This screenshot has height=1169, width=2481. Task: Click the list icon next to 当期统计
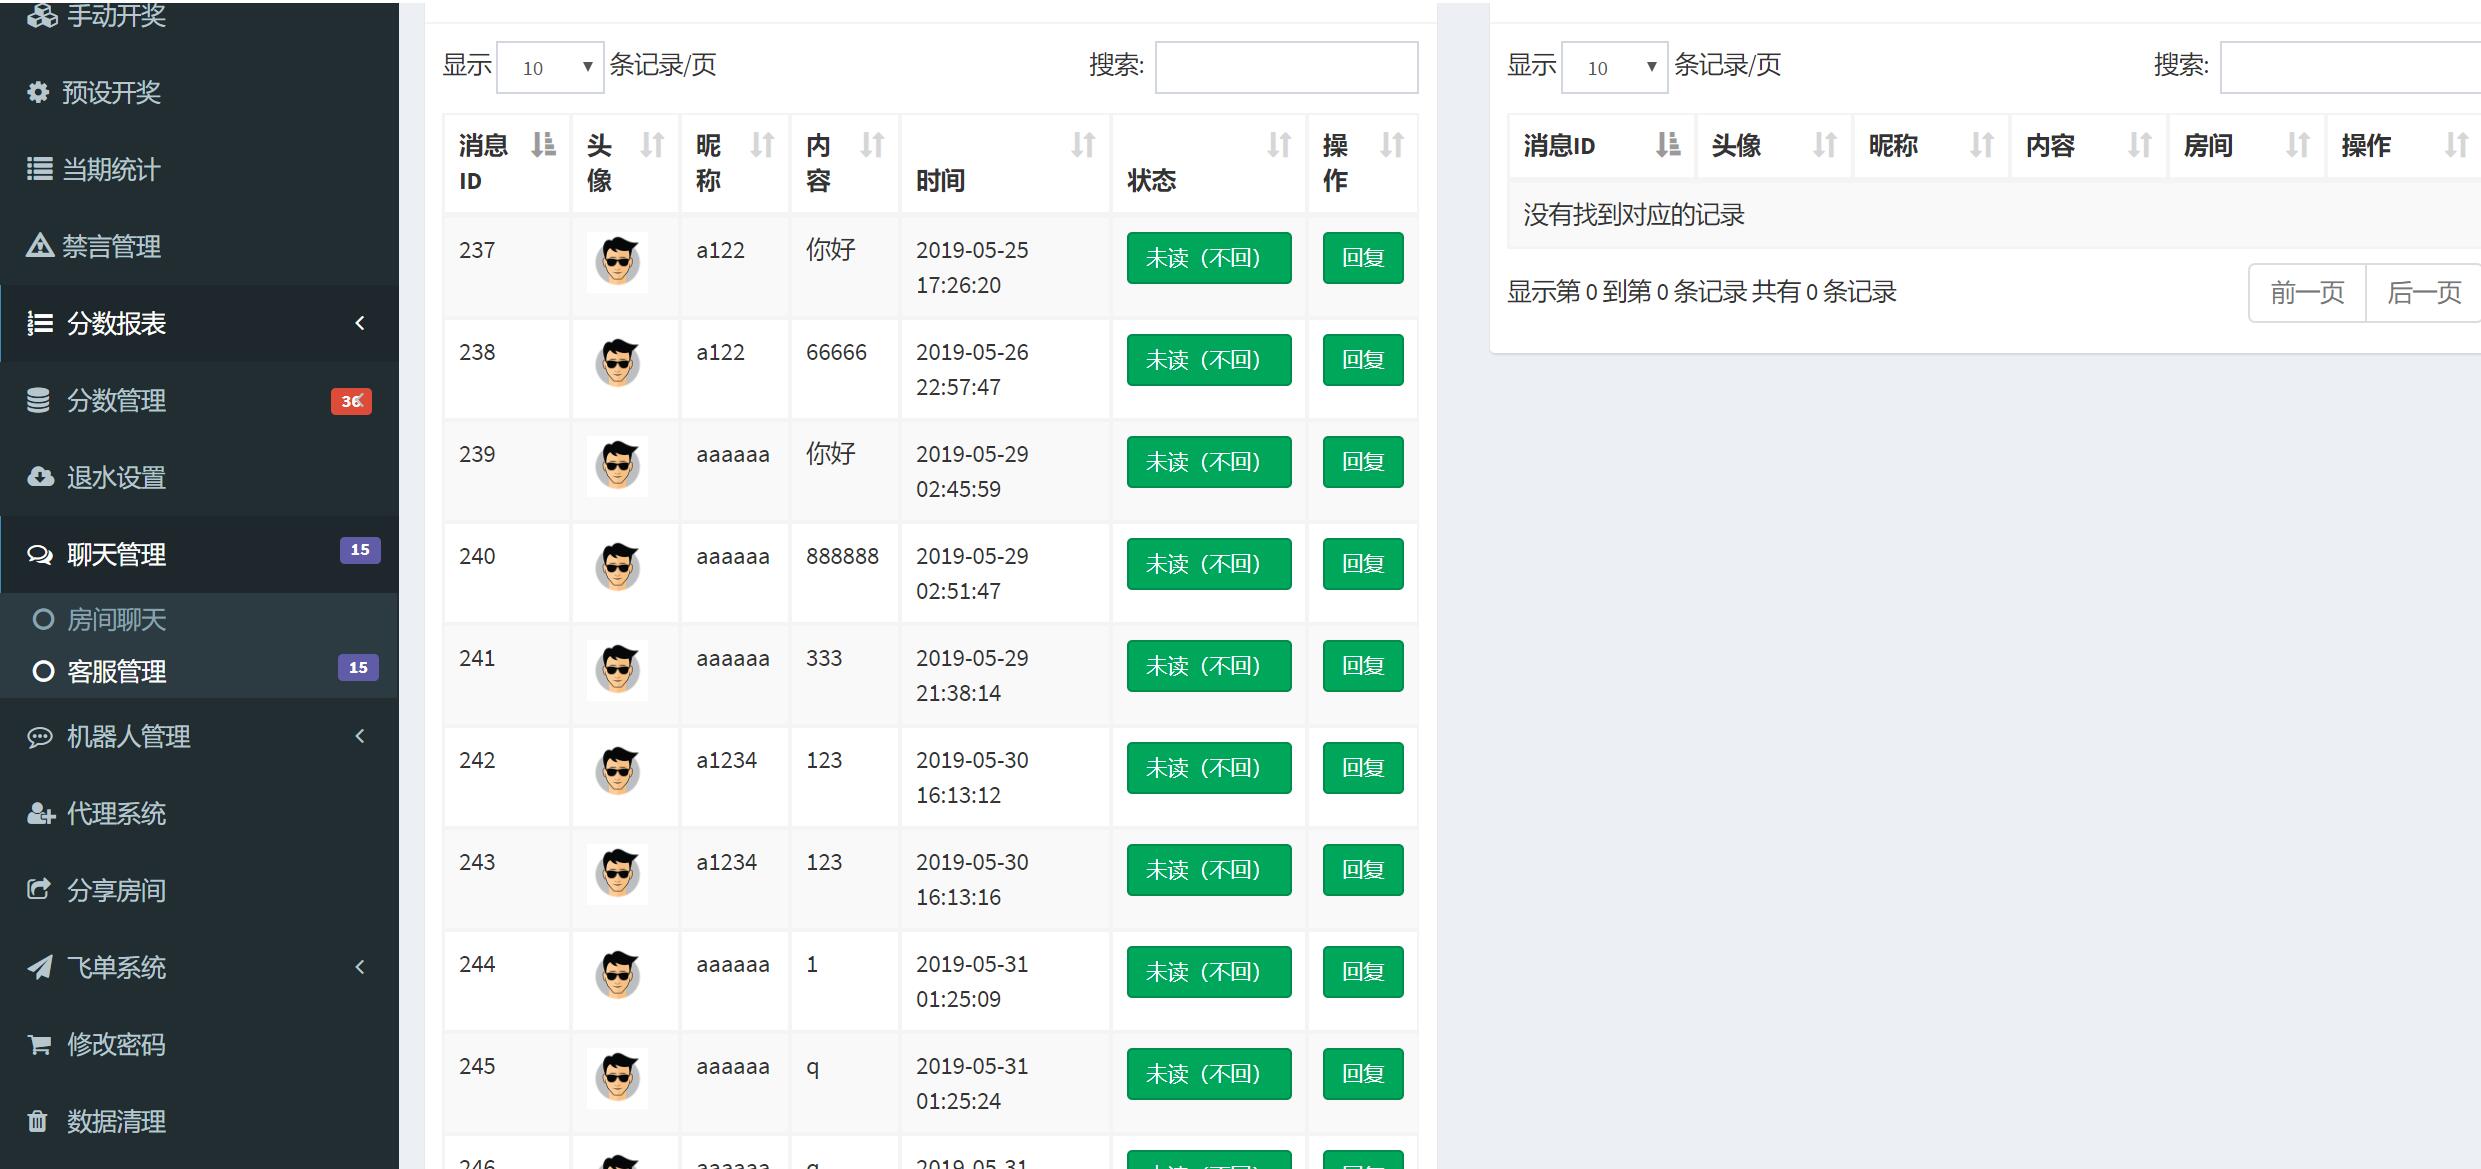coord(39,169)
